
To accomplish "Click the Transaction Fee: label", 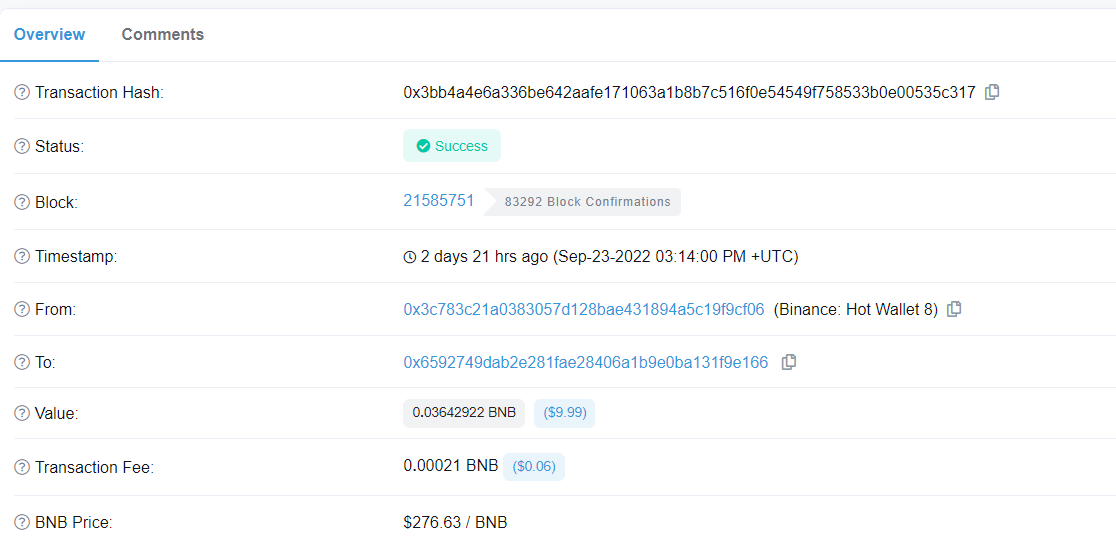I will pos(95,468).
